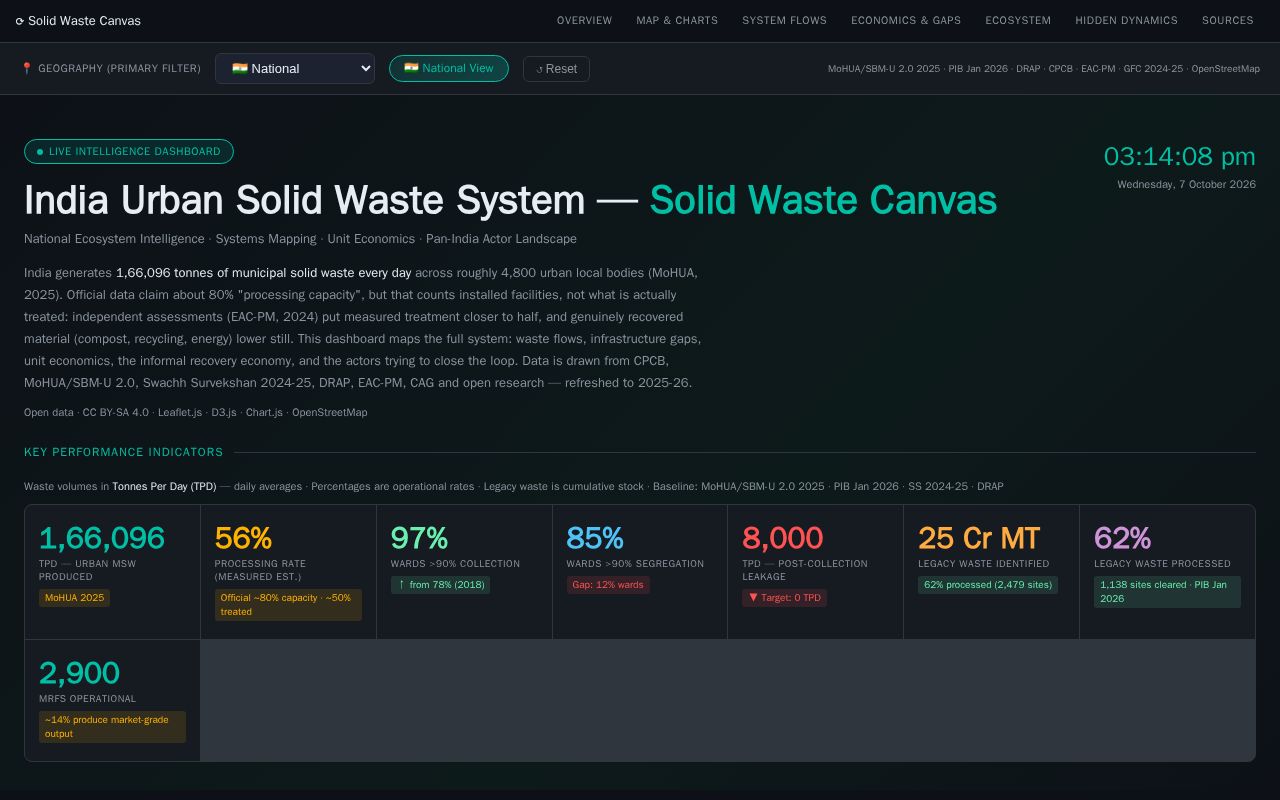
Task: Click the 8,000 leakage value
Action: tap(783, 538)
